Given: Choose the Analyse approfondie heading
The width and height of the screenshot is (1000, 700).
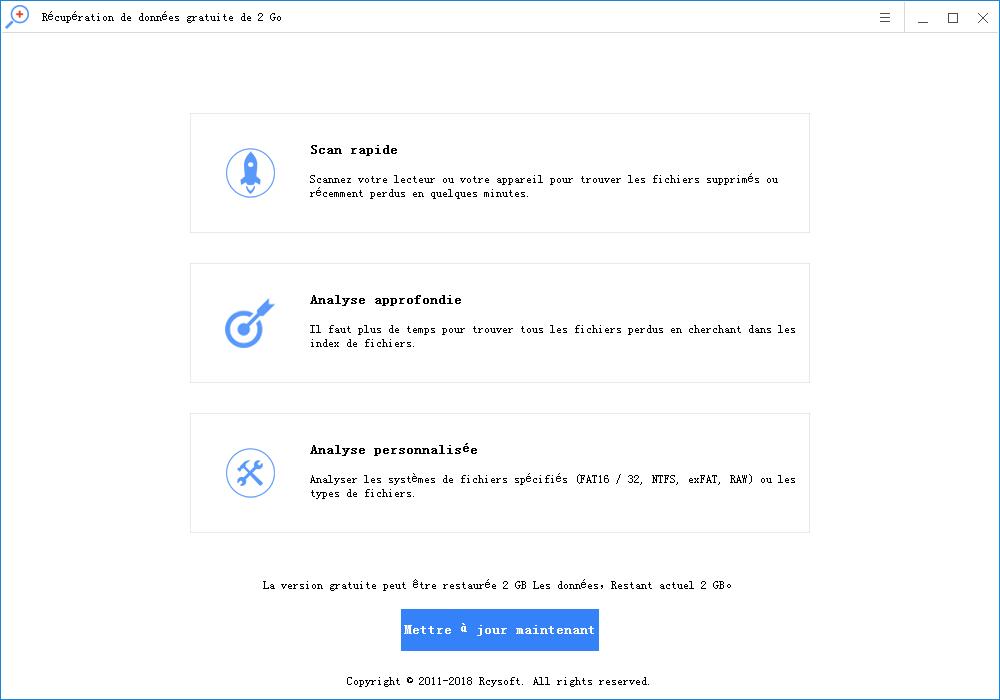Looking at the screenshot, I should pyautogui.click(x=386, y=300).
